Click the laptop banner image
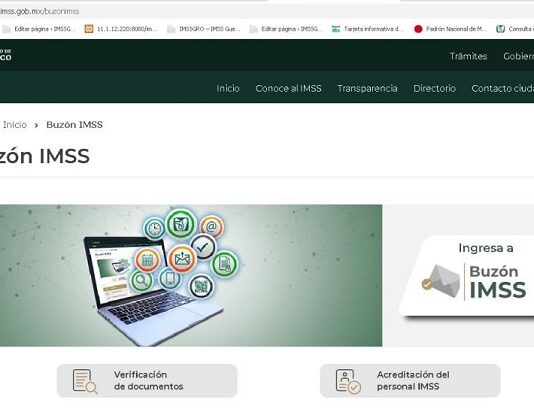Image resolution: width=534 pixels, height=412 pixels. click(x=191, y=275)
